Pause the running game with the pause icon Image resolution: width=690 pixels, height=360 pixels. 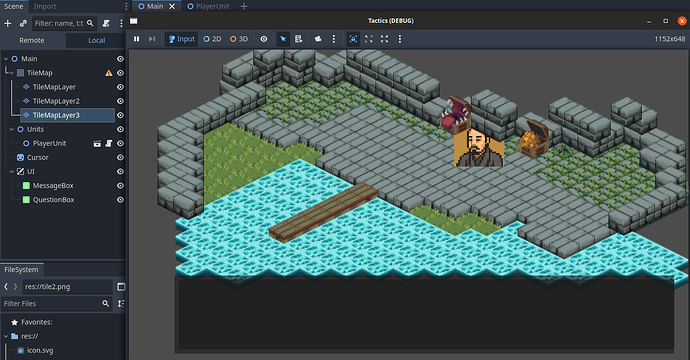[x=136, y=39]
